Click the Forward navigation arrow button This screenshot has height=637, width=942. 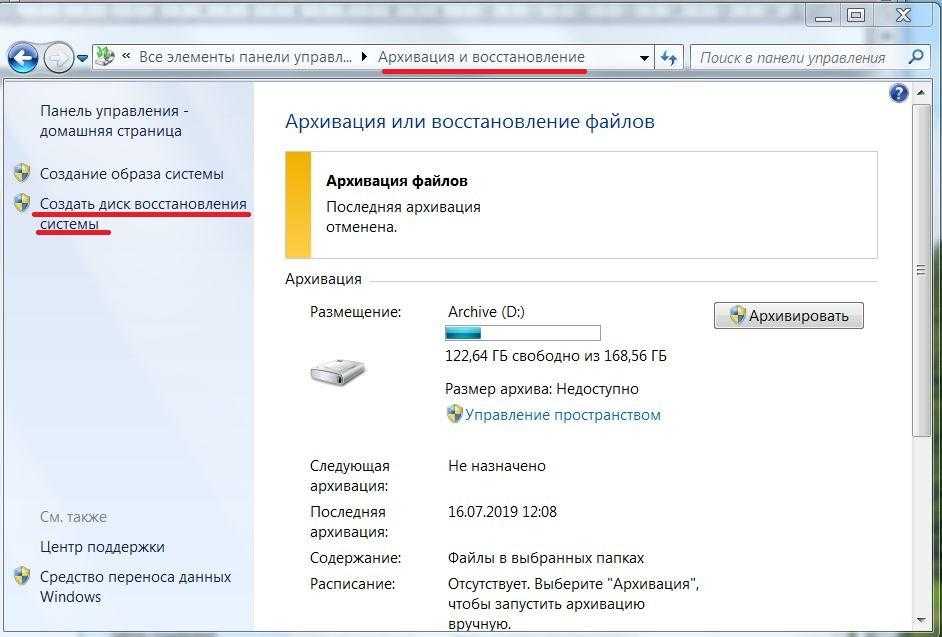58,58
